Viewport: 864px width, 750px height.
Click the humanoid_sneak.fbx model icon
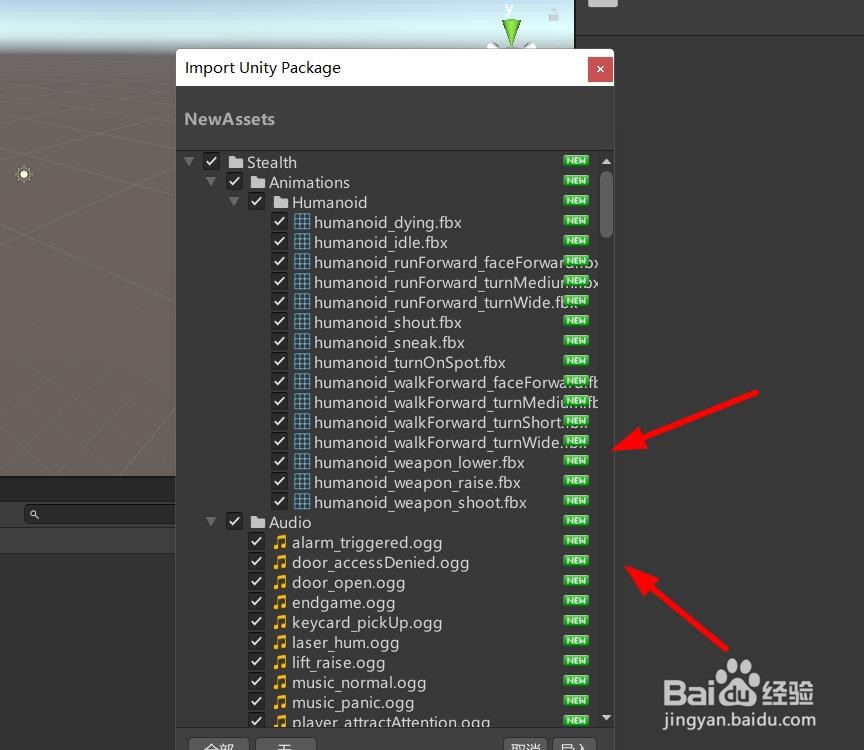(302, 342)
